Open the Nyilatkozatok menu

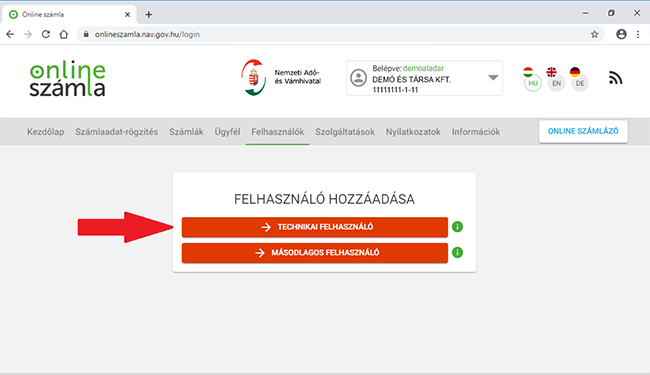point(413,132)
